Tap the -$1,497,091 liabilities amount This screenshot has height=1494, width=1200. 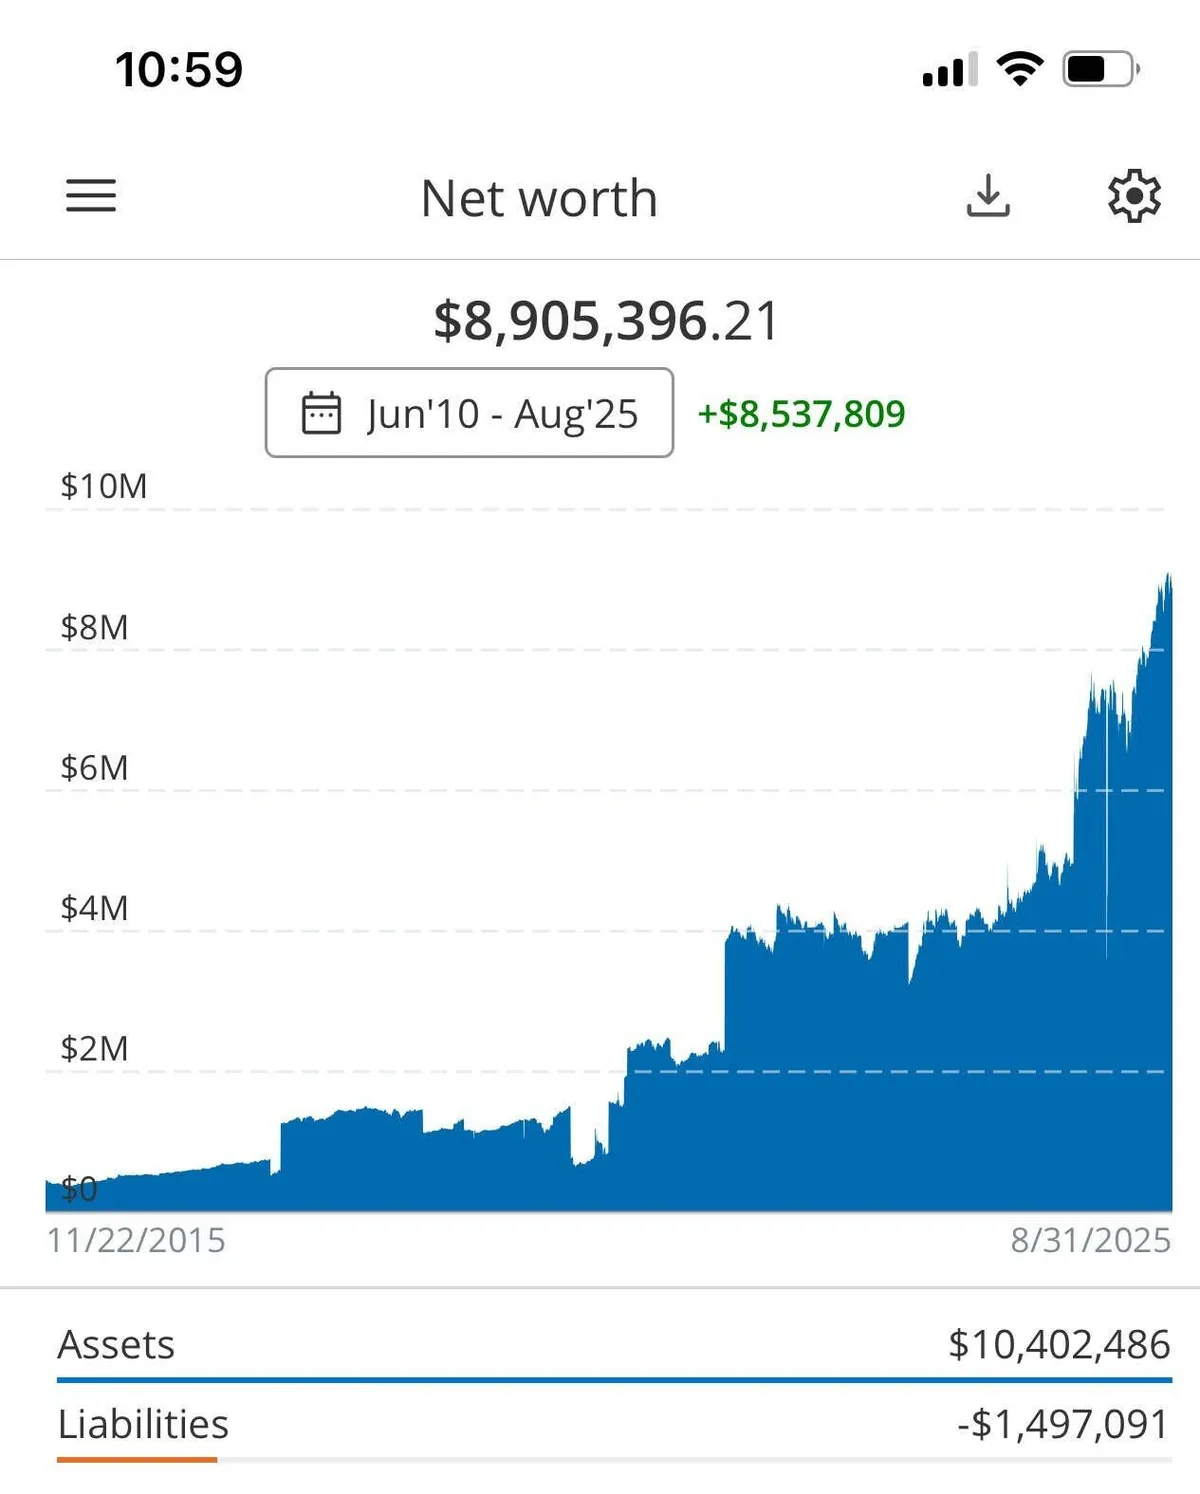pos(1063,1425)
